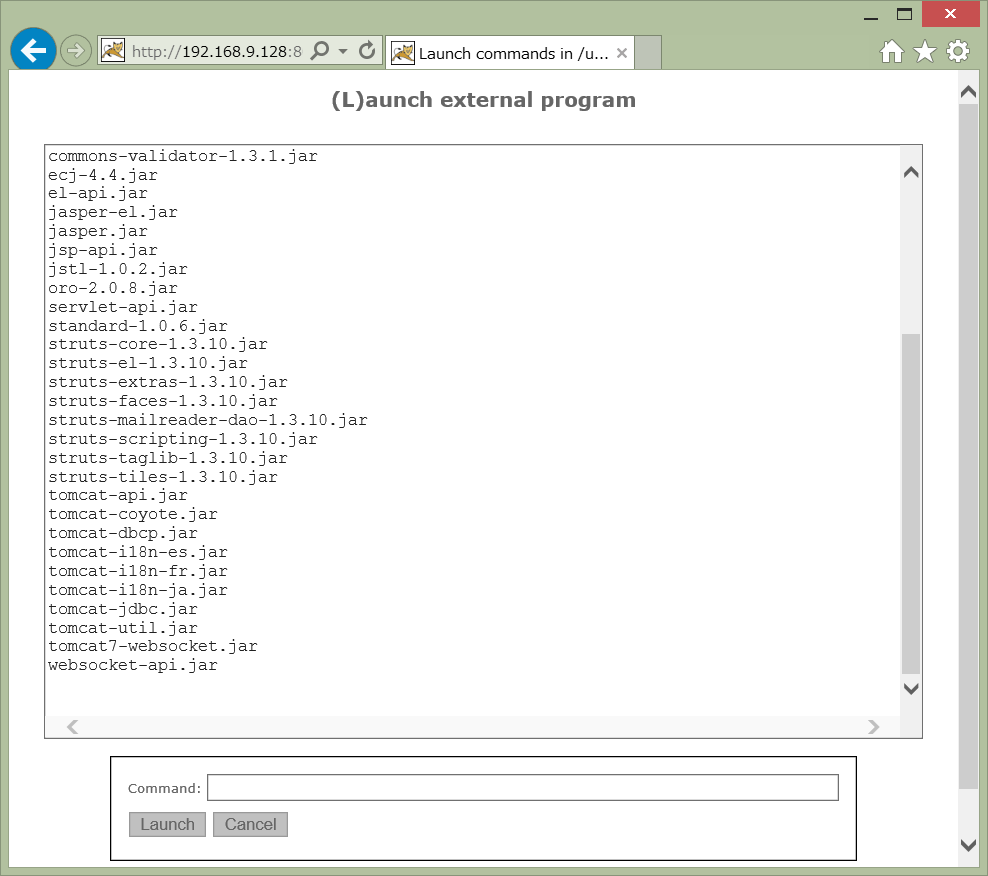This screenshot has height=876, width=988.
Task: Open Favorites with the star icon
Action: click(x=925, y=52)
